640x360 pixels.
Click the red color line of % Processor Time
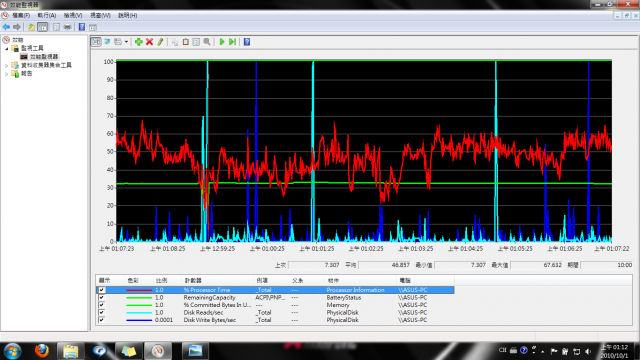coord(139,290)
